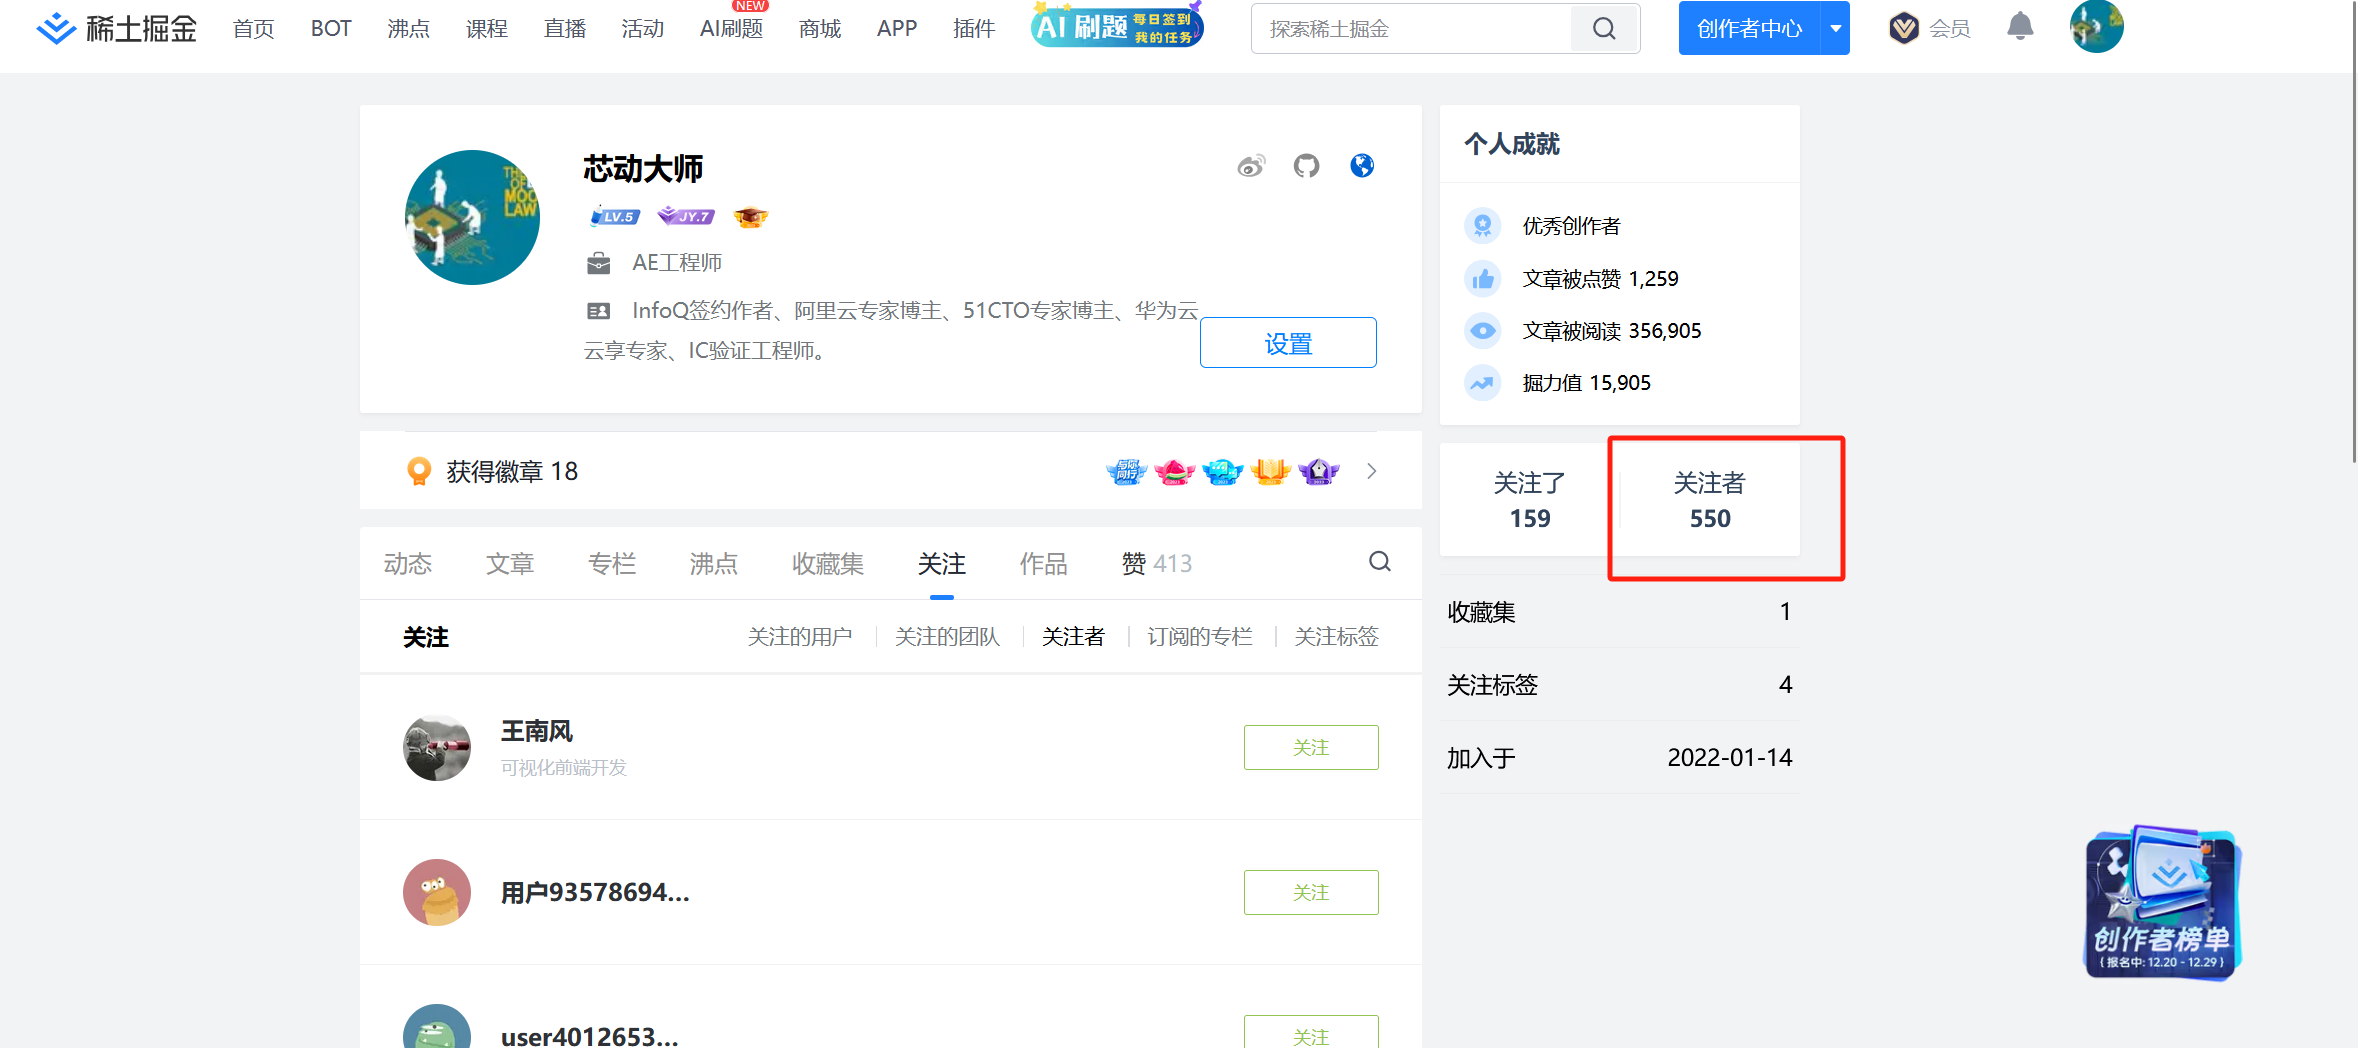Open the Weibo profile icon
This screenshot has height=1048, width=2358.
[x=1251, y=166]
